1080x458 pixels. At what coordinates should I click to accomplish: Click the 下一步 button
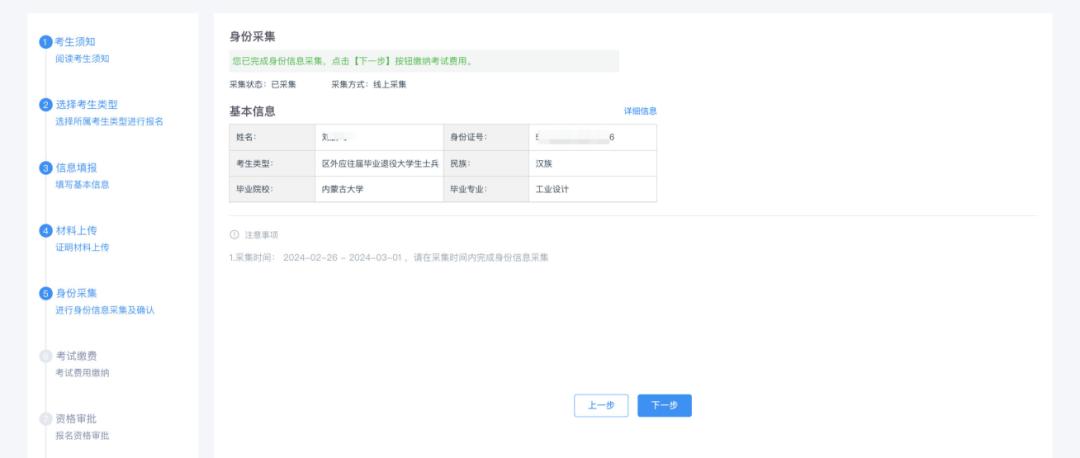click(664, 406)
